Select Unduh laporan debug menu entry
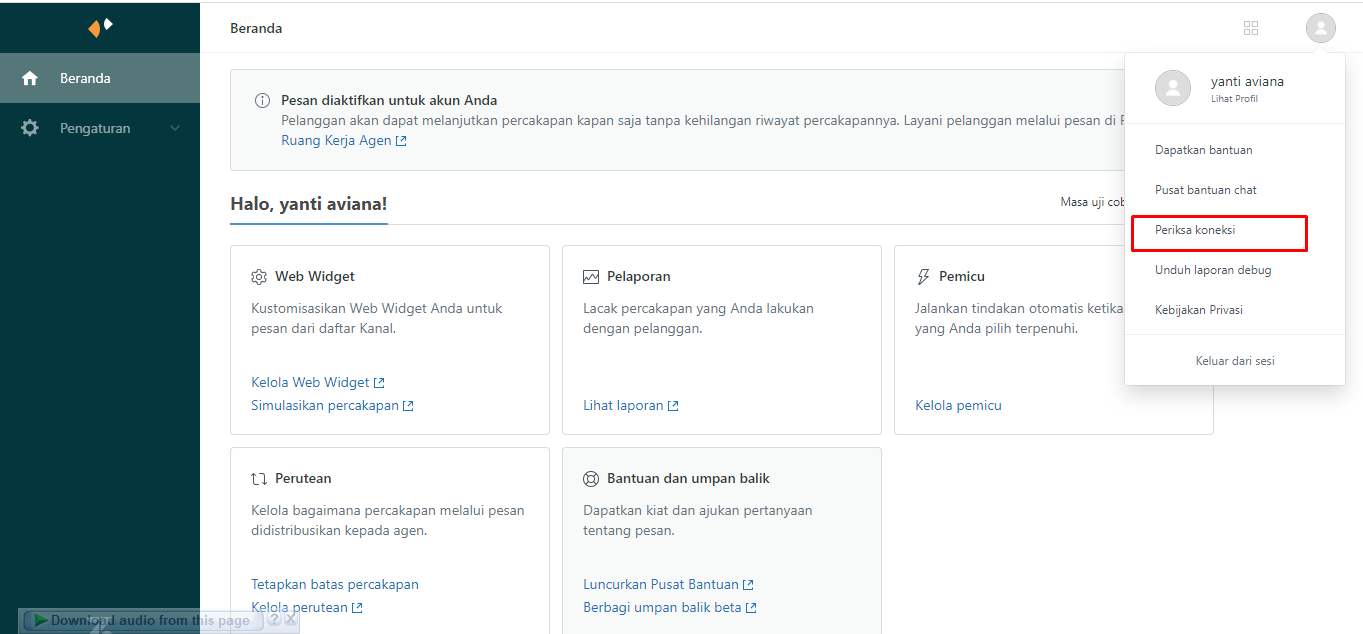 click(1213, 270)
